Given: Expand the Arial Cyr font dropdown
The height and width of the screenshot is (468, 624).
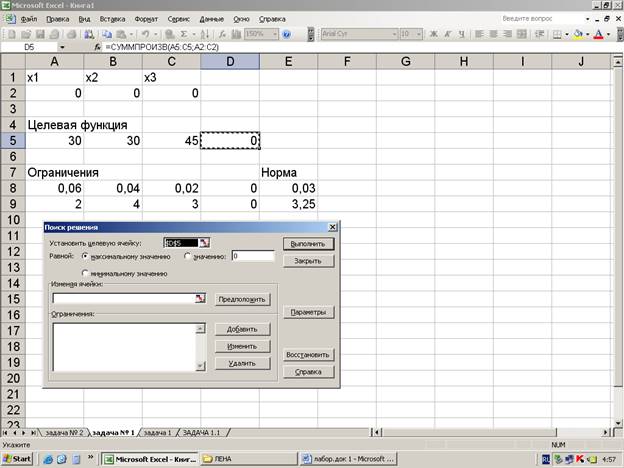Looking at the screenshot, I should click(x=390, y=34).
